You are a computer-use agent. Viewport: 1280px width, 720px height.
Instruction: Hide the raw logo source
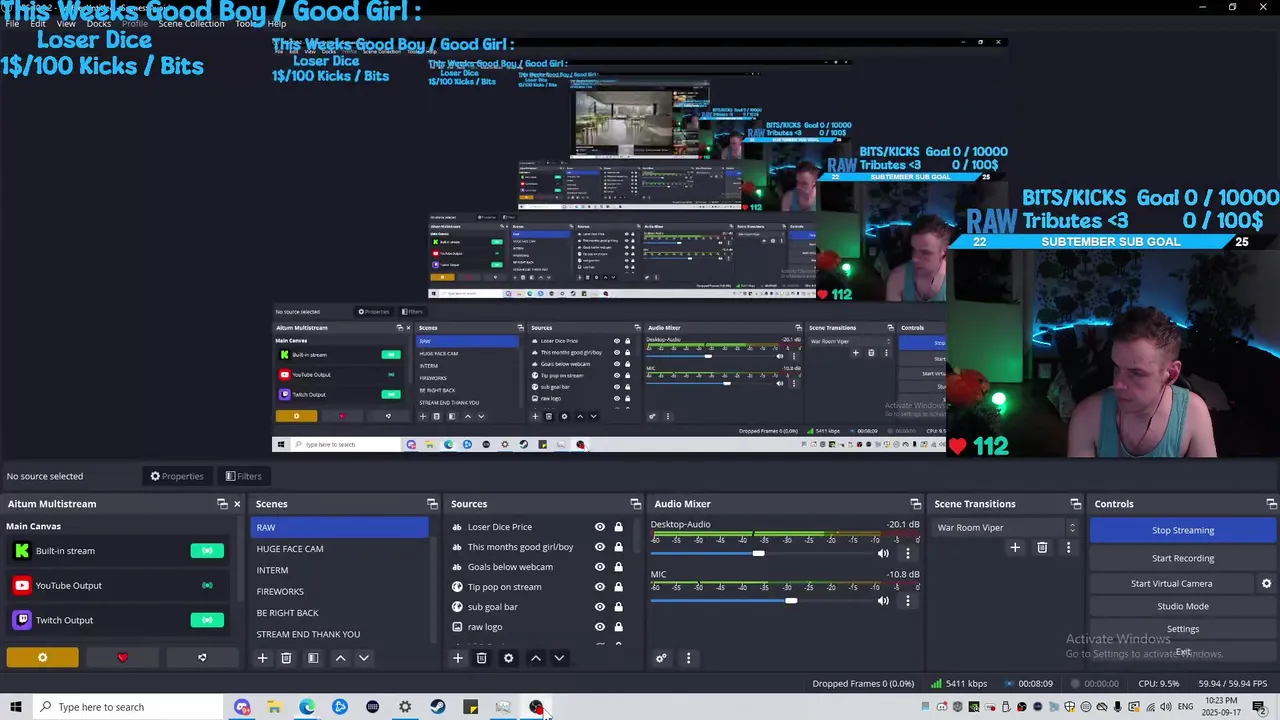600,627
